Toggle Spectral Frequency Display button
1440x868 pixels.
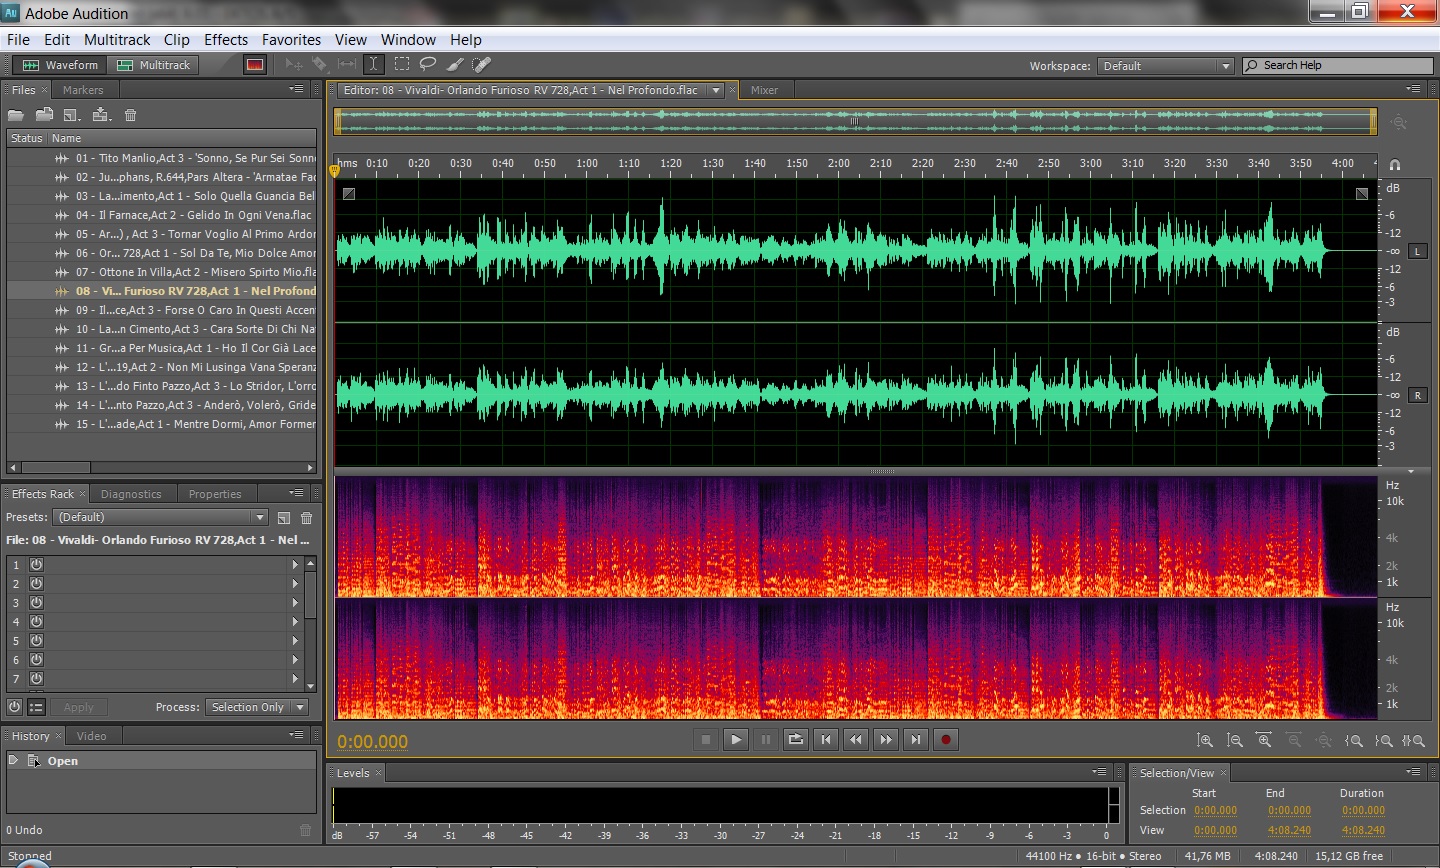[x=255, y=65]
